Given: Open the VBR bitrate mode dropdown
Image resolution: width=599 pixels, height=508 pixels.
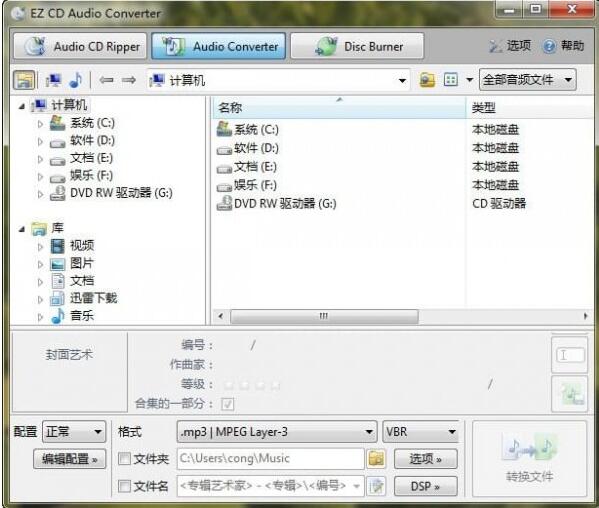Looking at the screenshot, I should click(420, 432).
